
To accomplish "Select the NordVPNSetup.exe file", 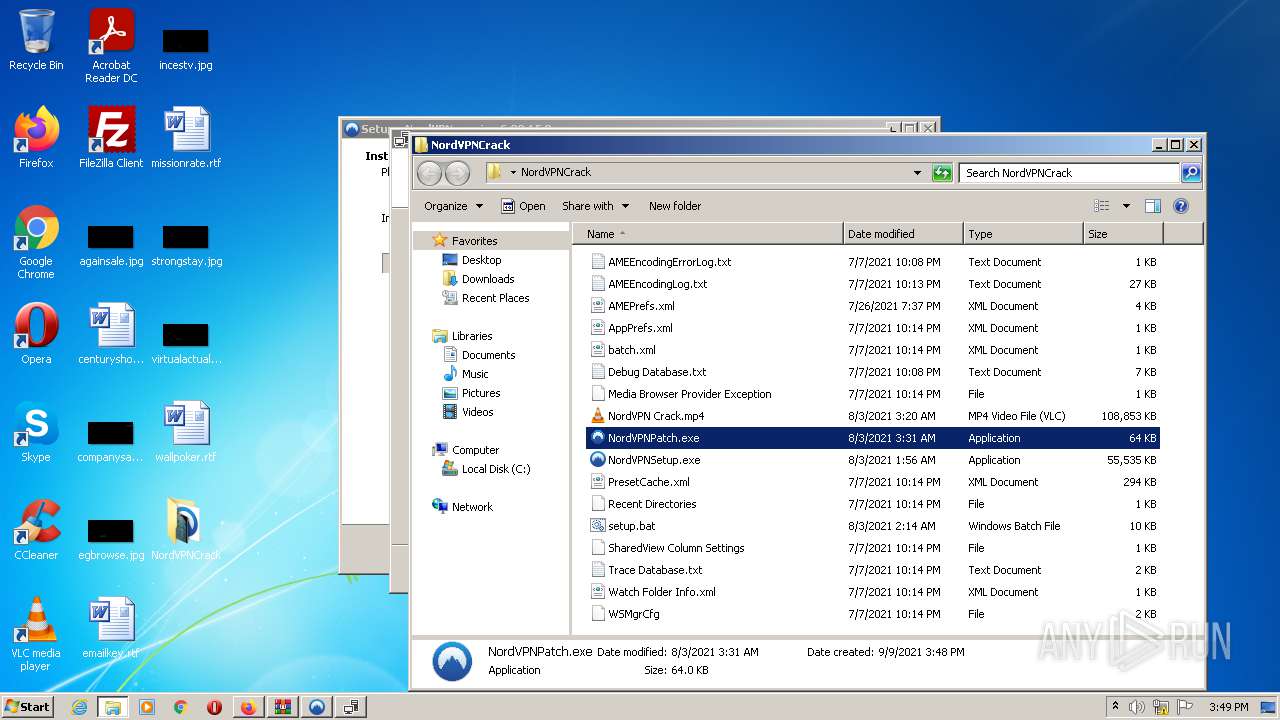I will [873, 460].
